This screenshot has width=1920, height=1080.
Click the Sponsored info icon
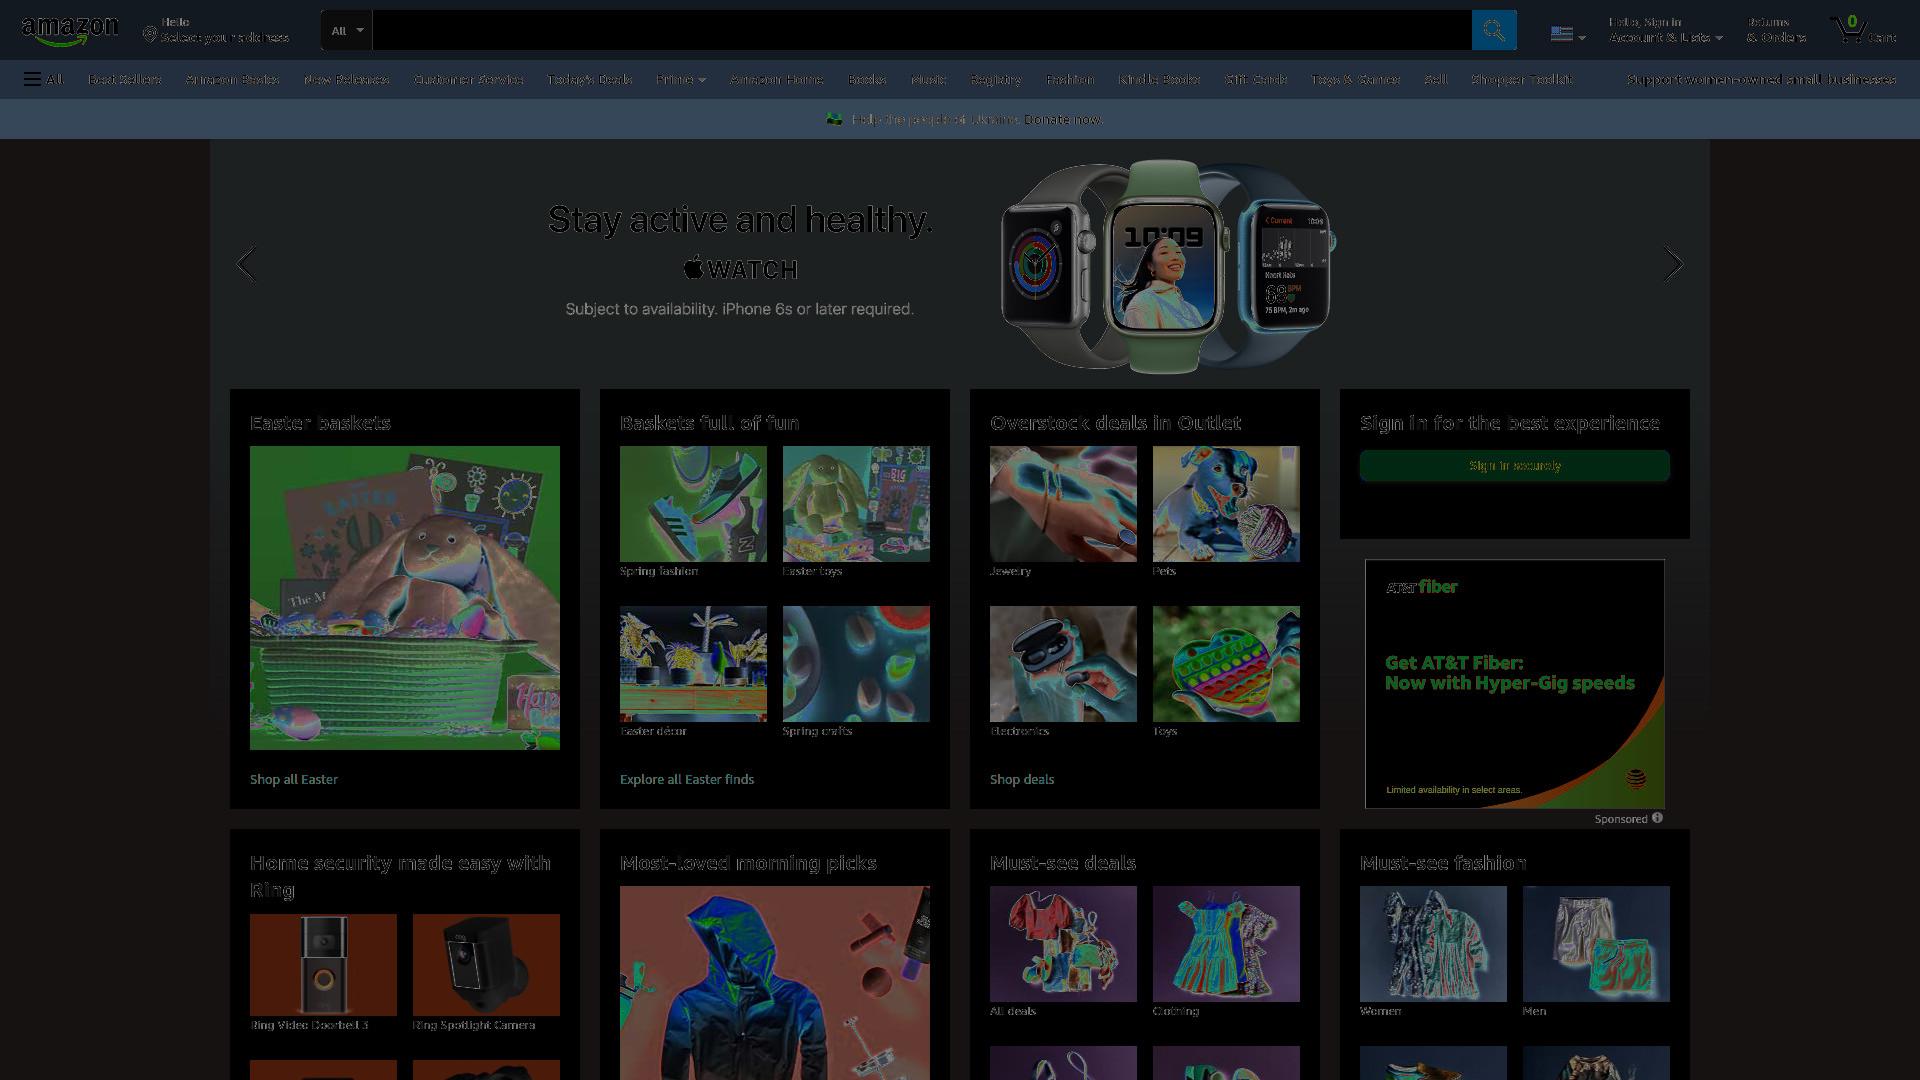(1657, 818)
